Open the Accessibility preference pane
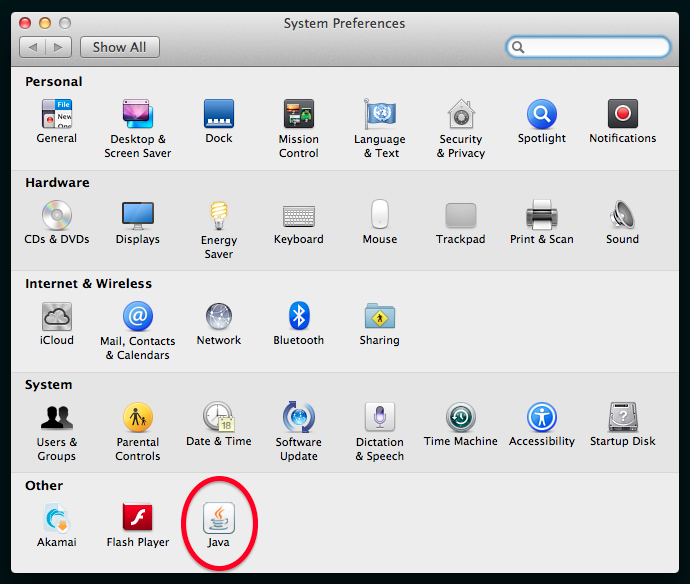Screen dimensions: 690x584 point(542,417)
